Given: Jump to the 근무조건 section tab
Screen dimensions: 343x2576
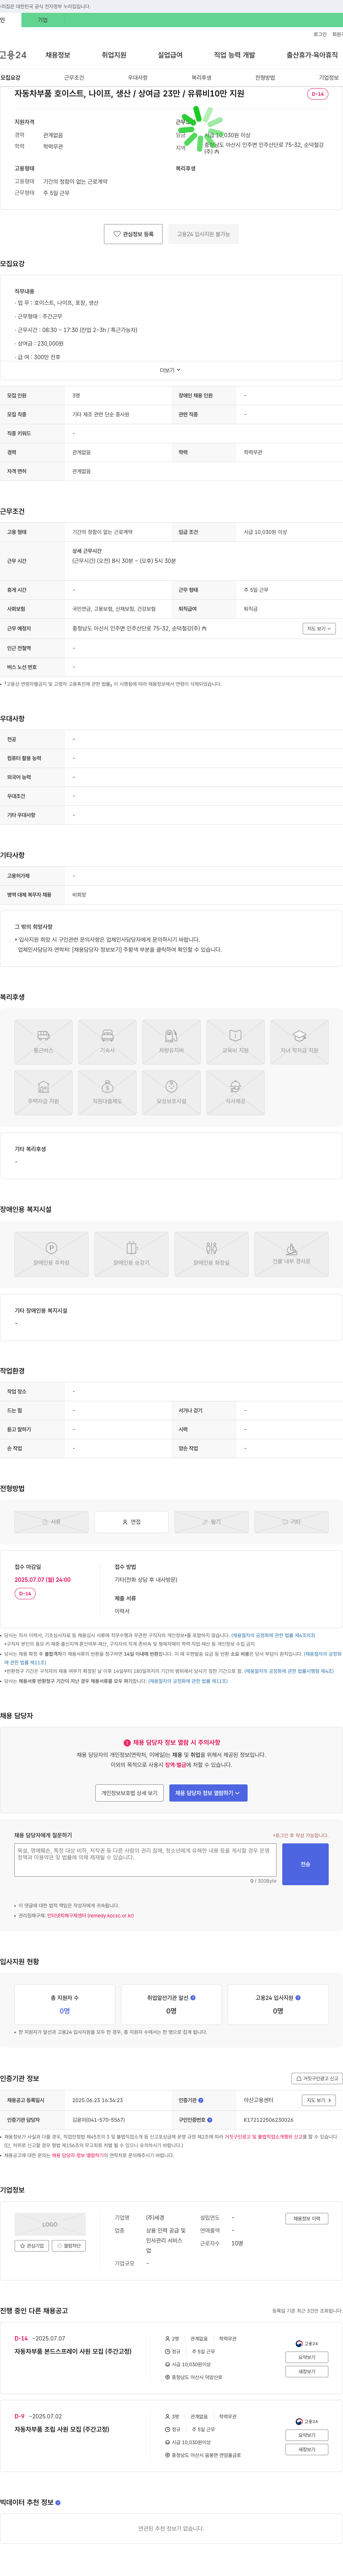Looking at the screenshot, I should (74, 77).
